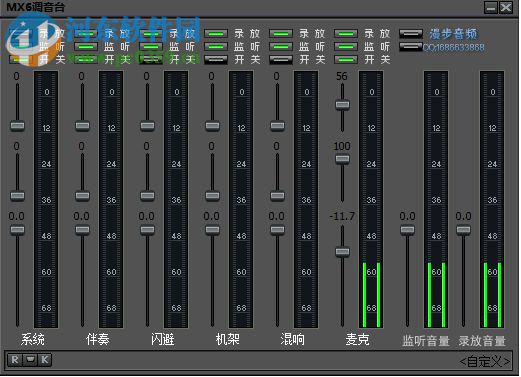Toggle 监听 for the 闪避 channel
Image resolution: width=521 pixels, height=377 pixels.
[151, 47]
